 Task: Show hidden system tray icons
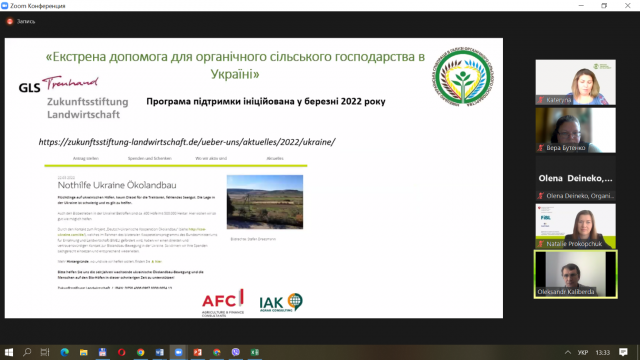568,352
